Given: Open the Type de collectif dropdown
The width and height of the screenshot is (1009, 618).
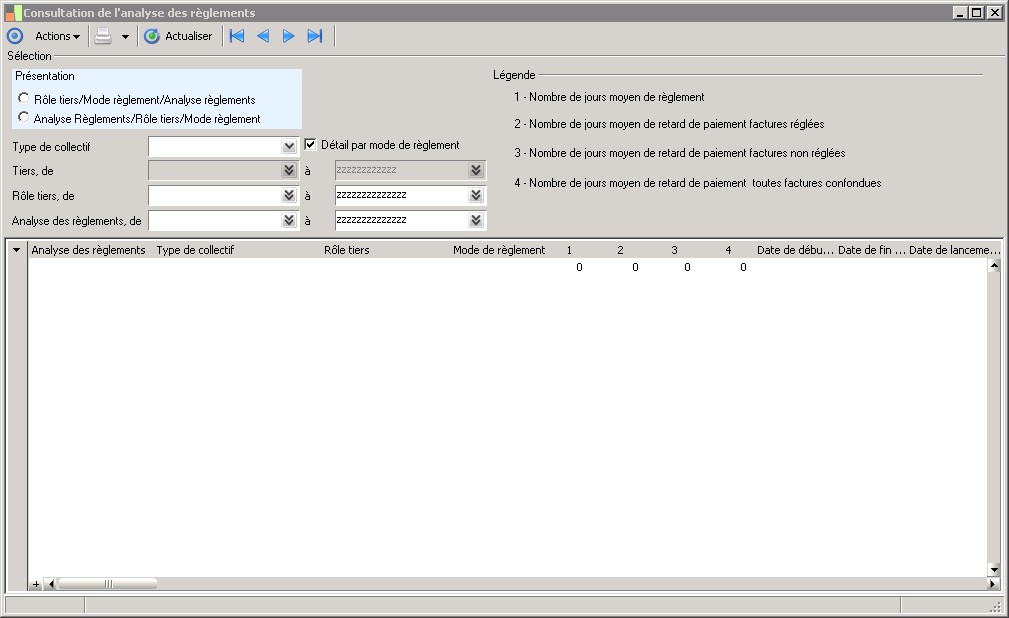Looking at the screenshot, I should click(289, 146).
